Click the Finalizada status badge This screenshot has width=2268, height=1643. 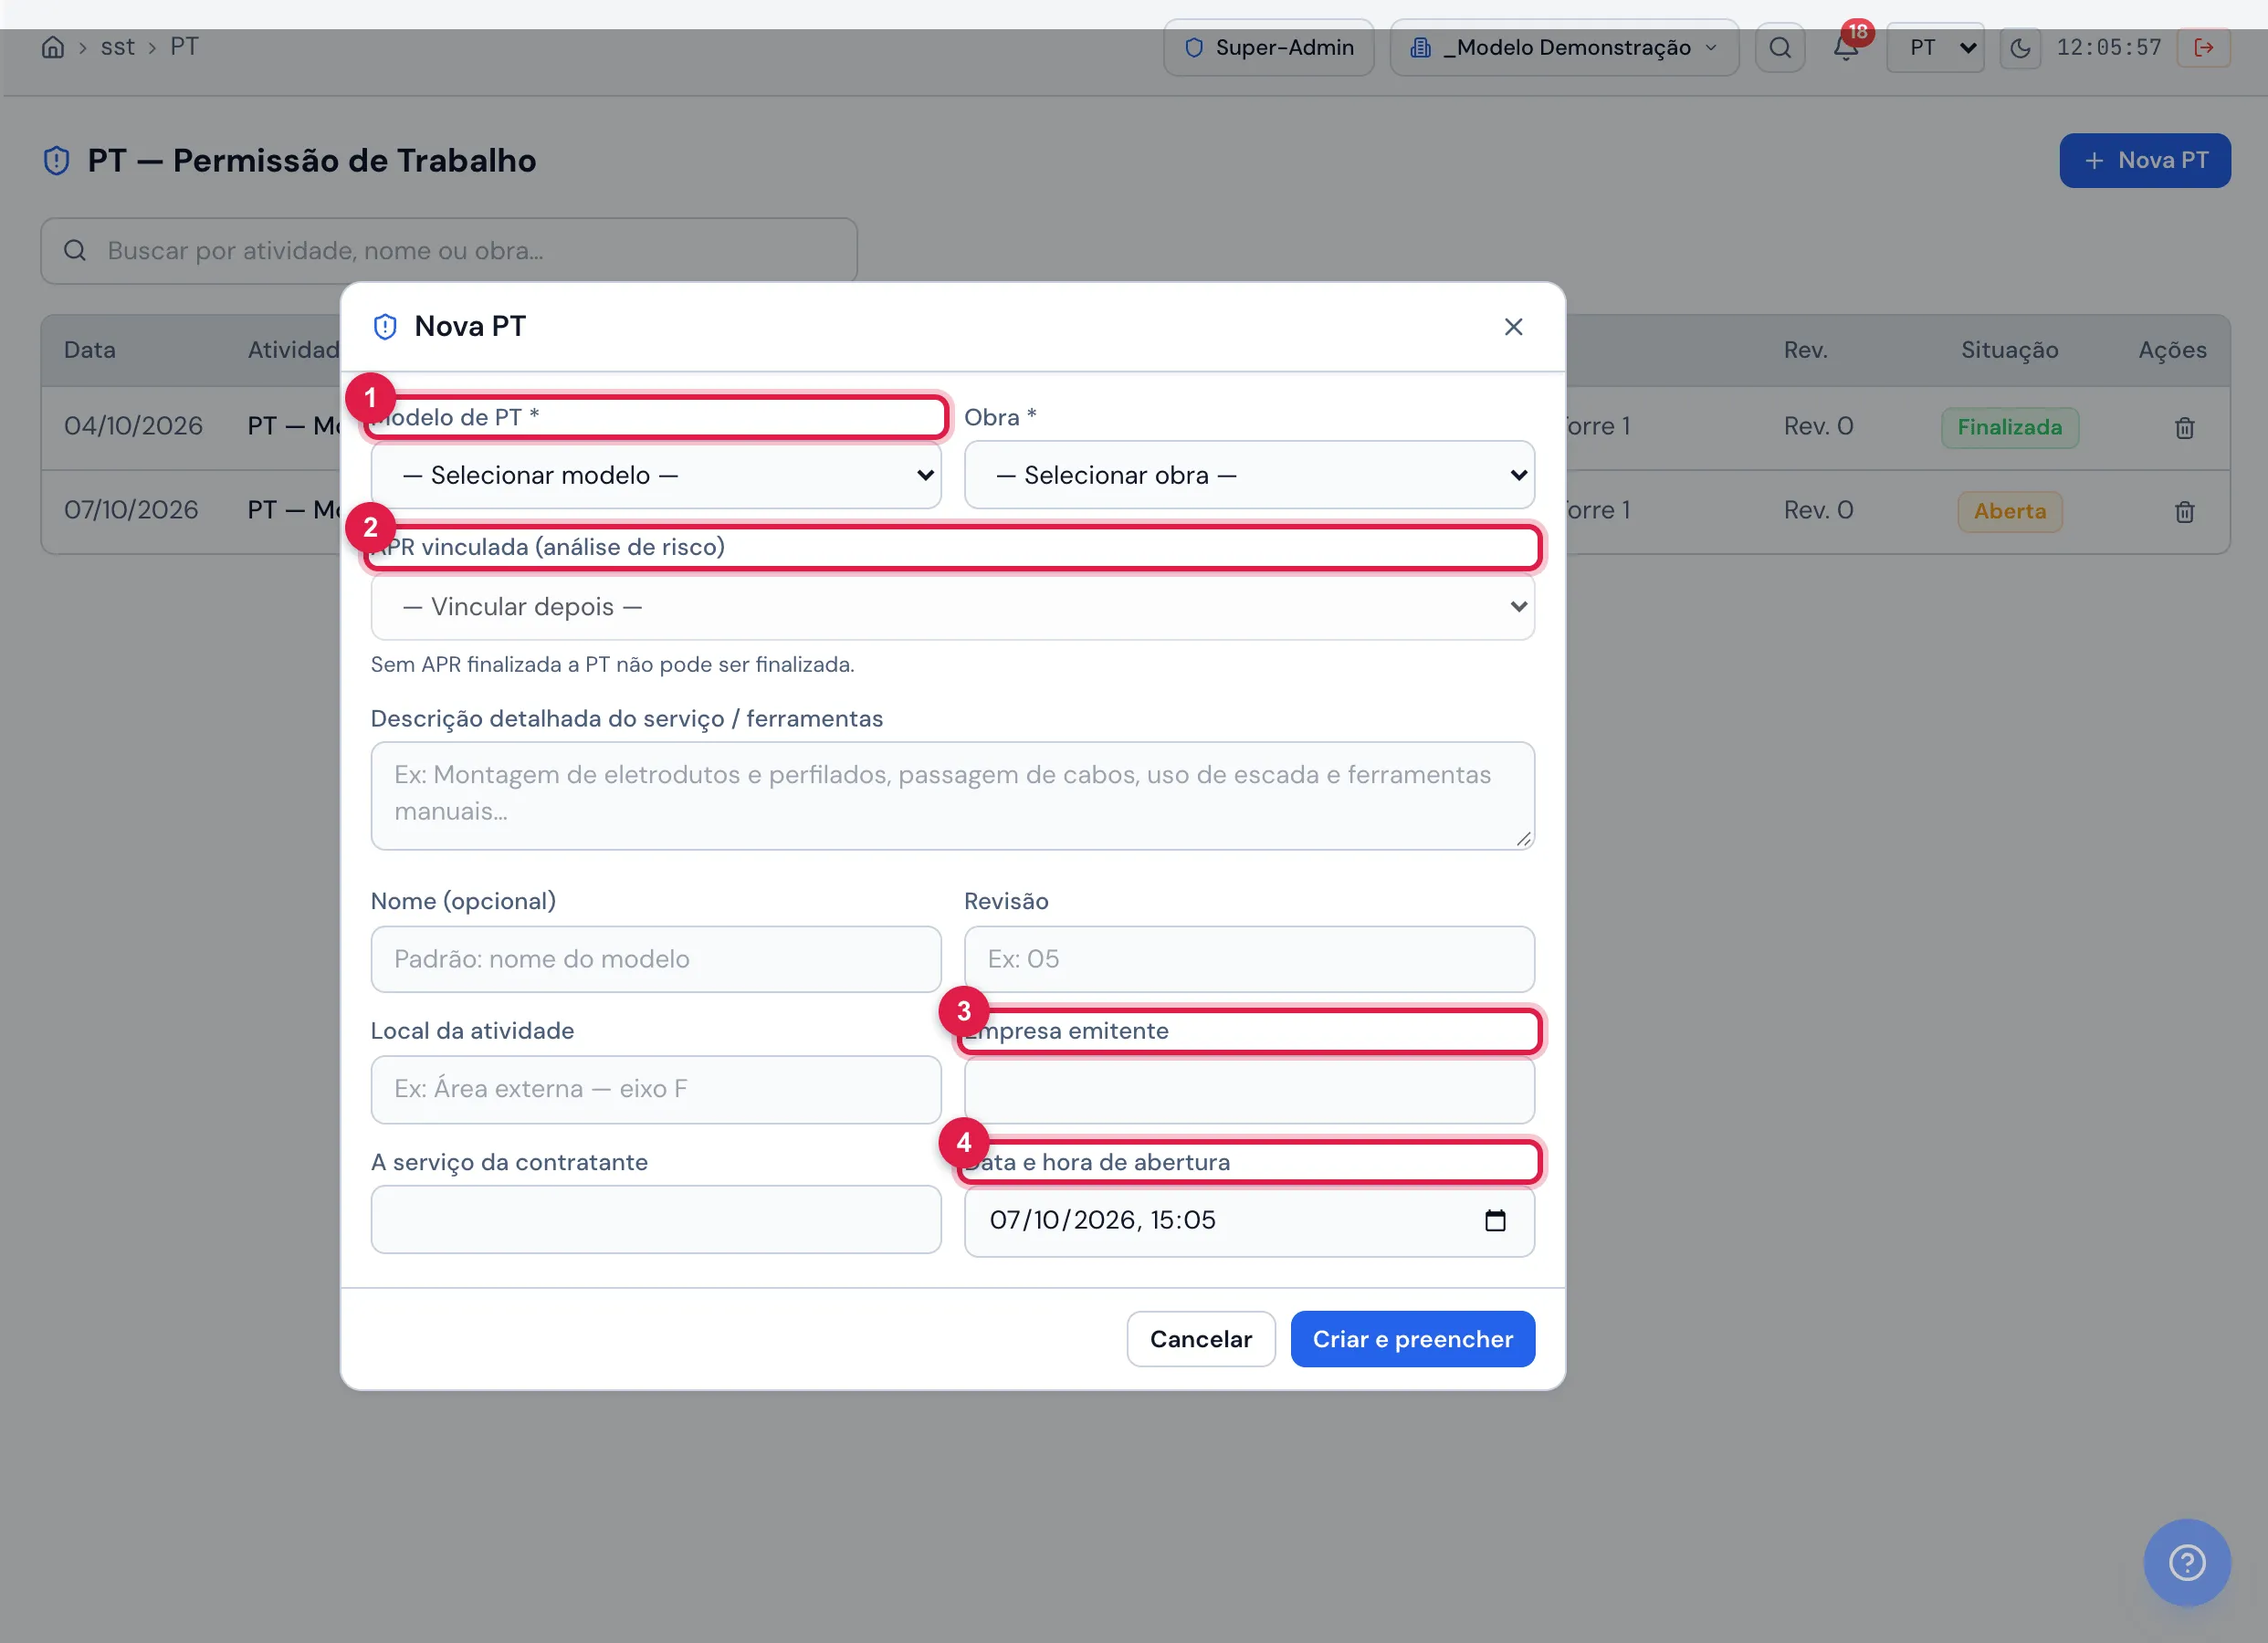2009,428
